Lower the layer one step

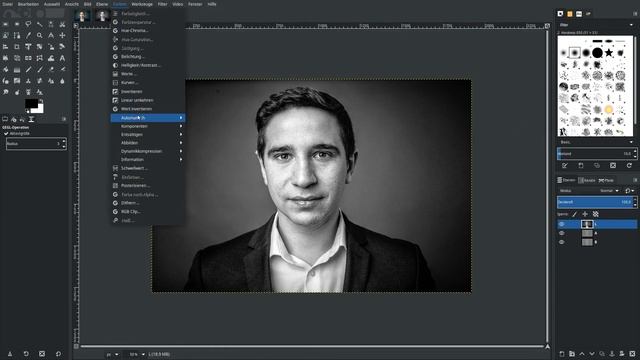(x=592, y=353)
